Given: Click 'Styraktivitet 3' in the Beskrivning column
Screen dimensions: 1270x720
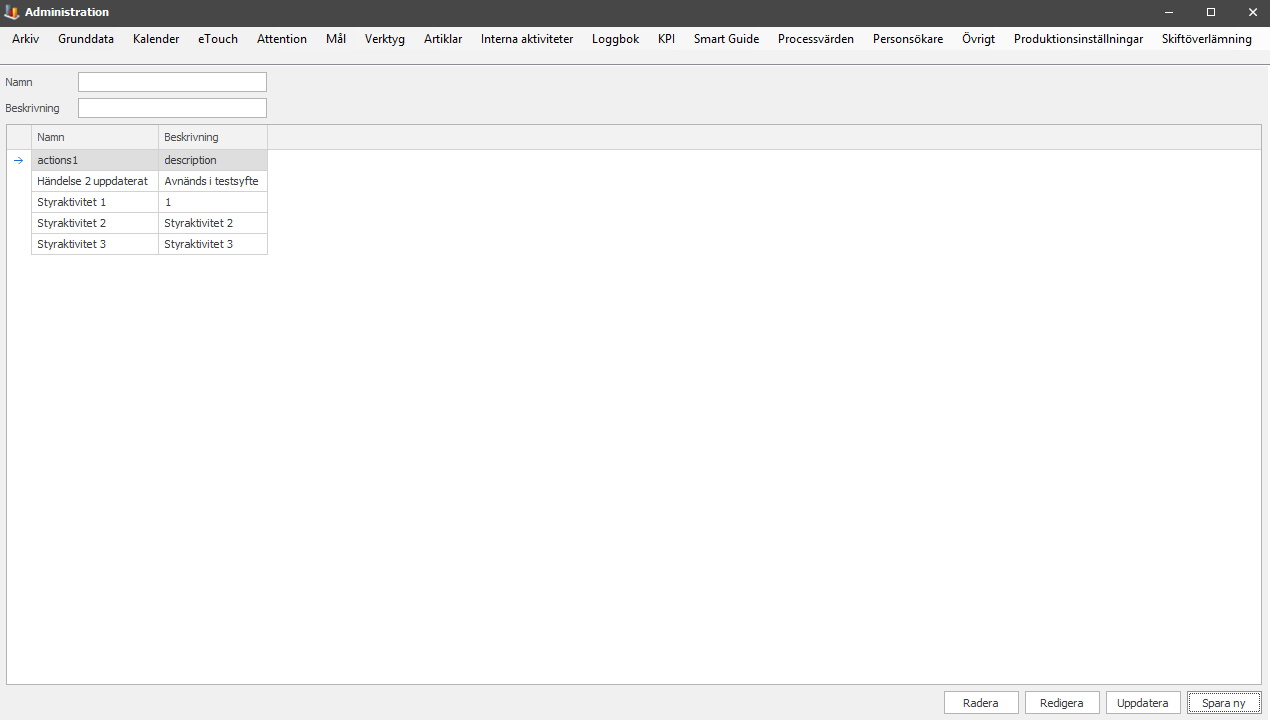Looking at the screenshot, I should pos(213,244).
